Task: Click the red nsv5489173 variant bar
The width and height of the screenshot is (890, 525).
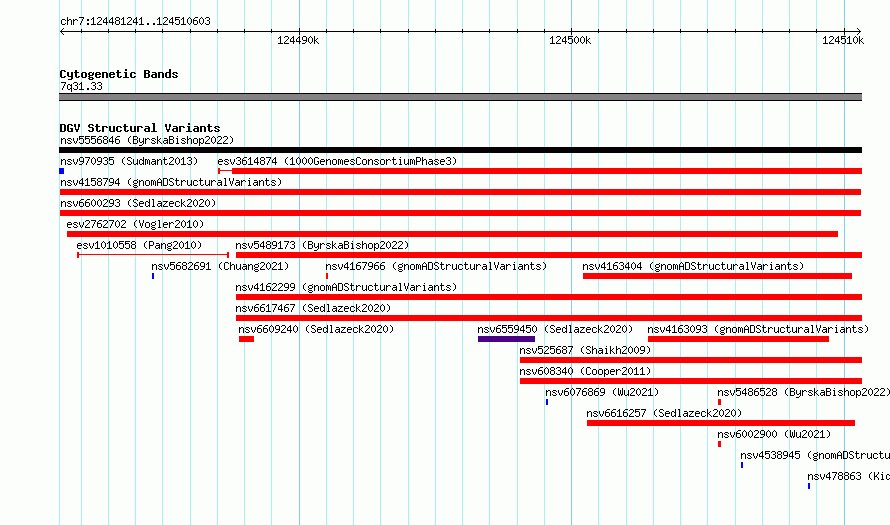Action: [549, 255]
